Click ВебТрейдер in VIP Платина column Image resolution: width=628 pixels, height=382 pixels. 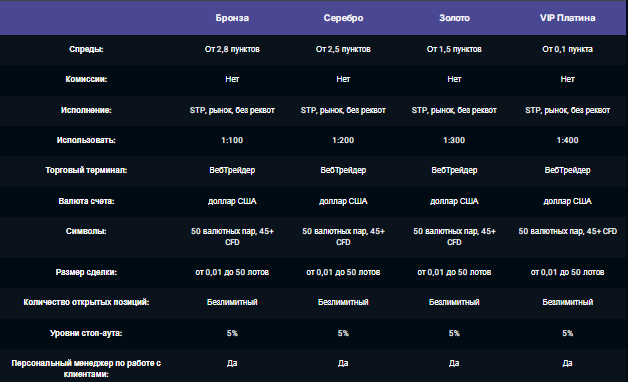[567, 170]
